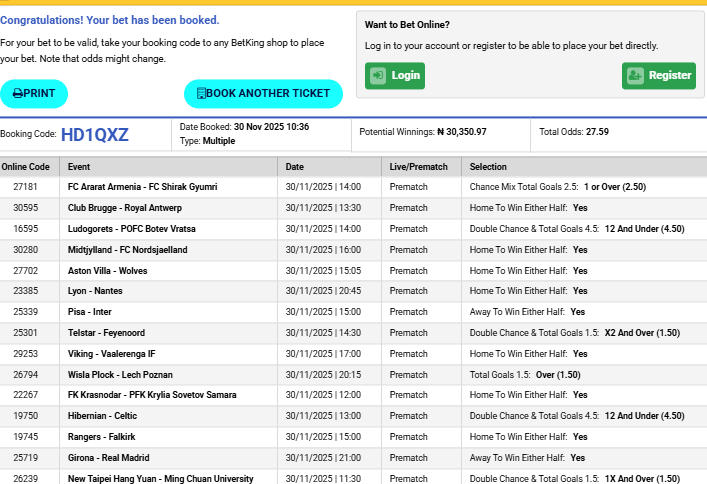Click the Register button
The height and width of the screenshot is (484, 707).
coord(659,76)
